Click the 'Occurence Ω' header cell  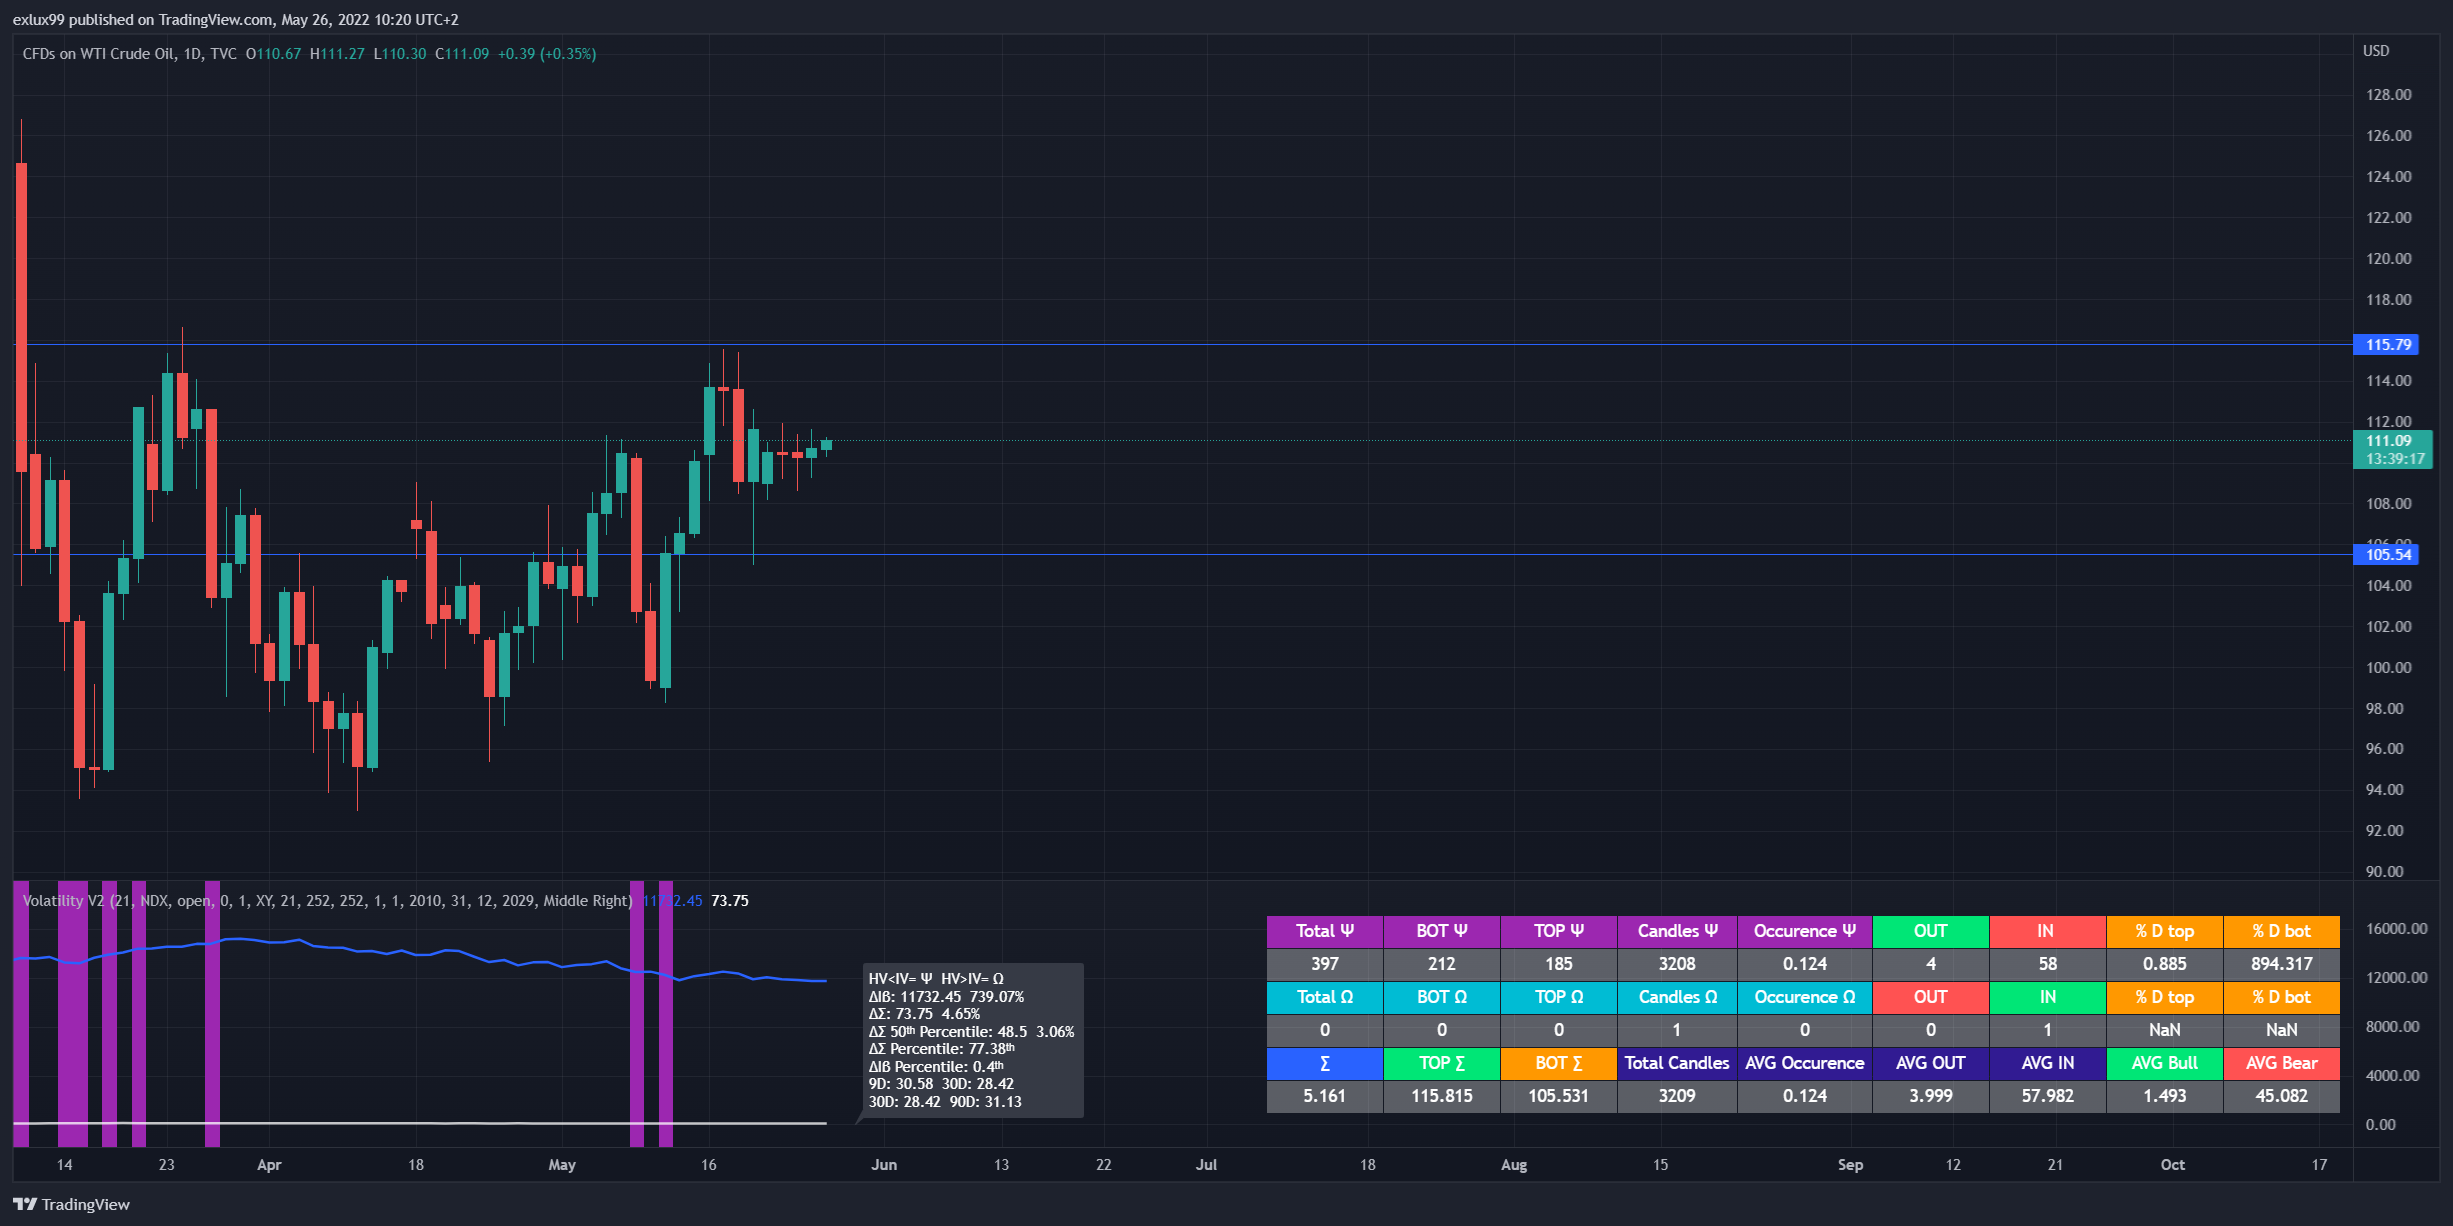click(x=1805, y=997)
